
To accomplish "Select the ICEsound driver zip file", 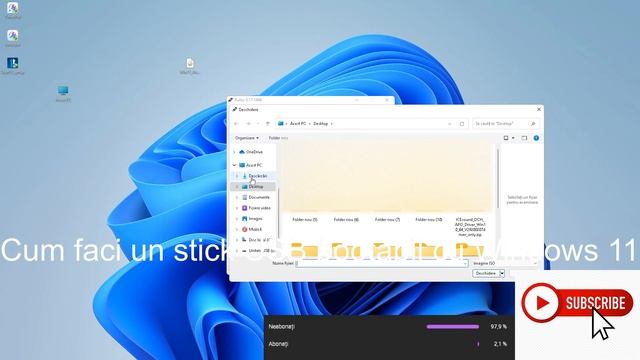I will (470, 227).
